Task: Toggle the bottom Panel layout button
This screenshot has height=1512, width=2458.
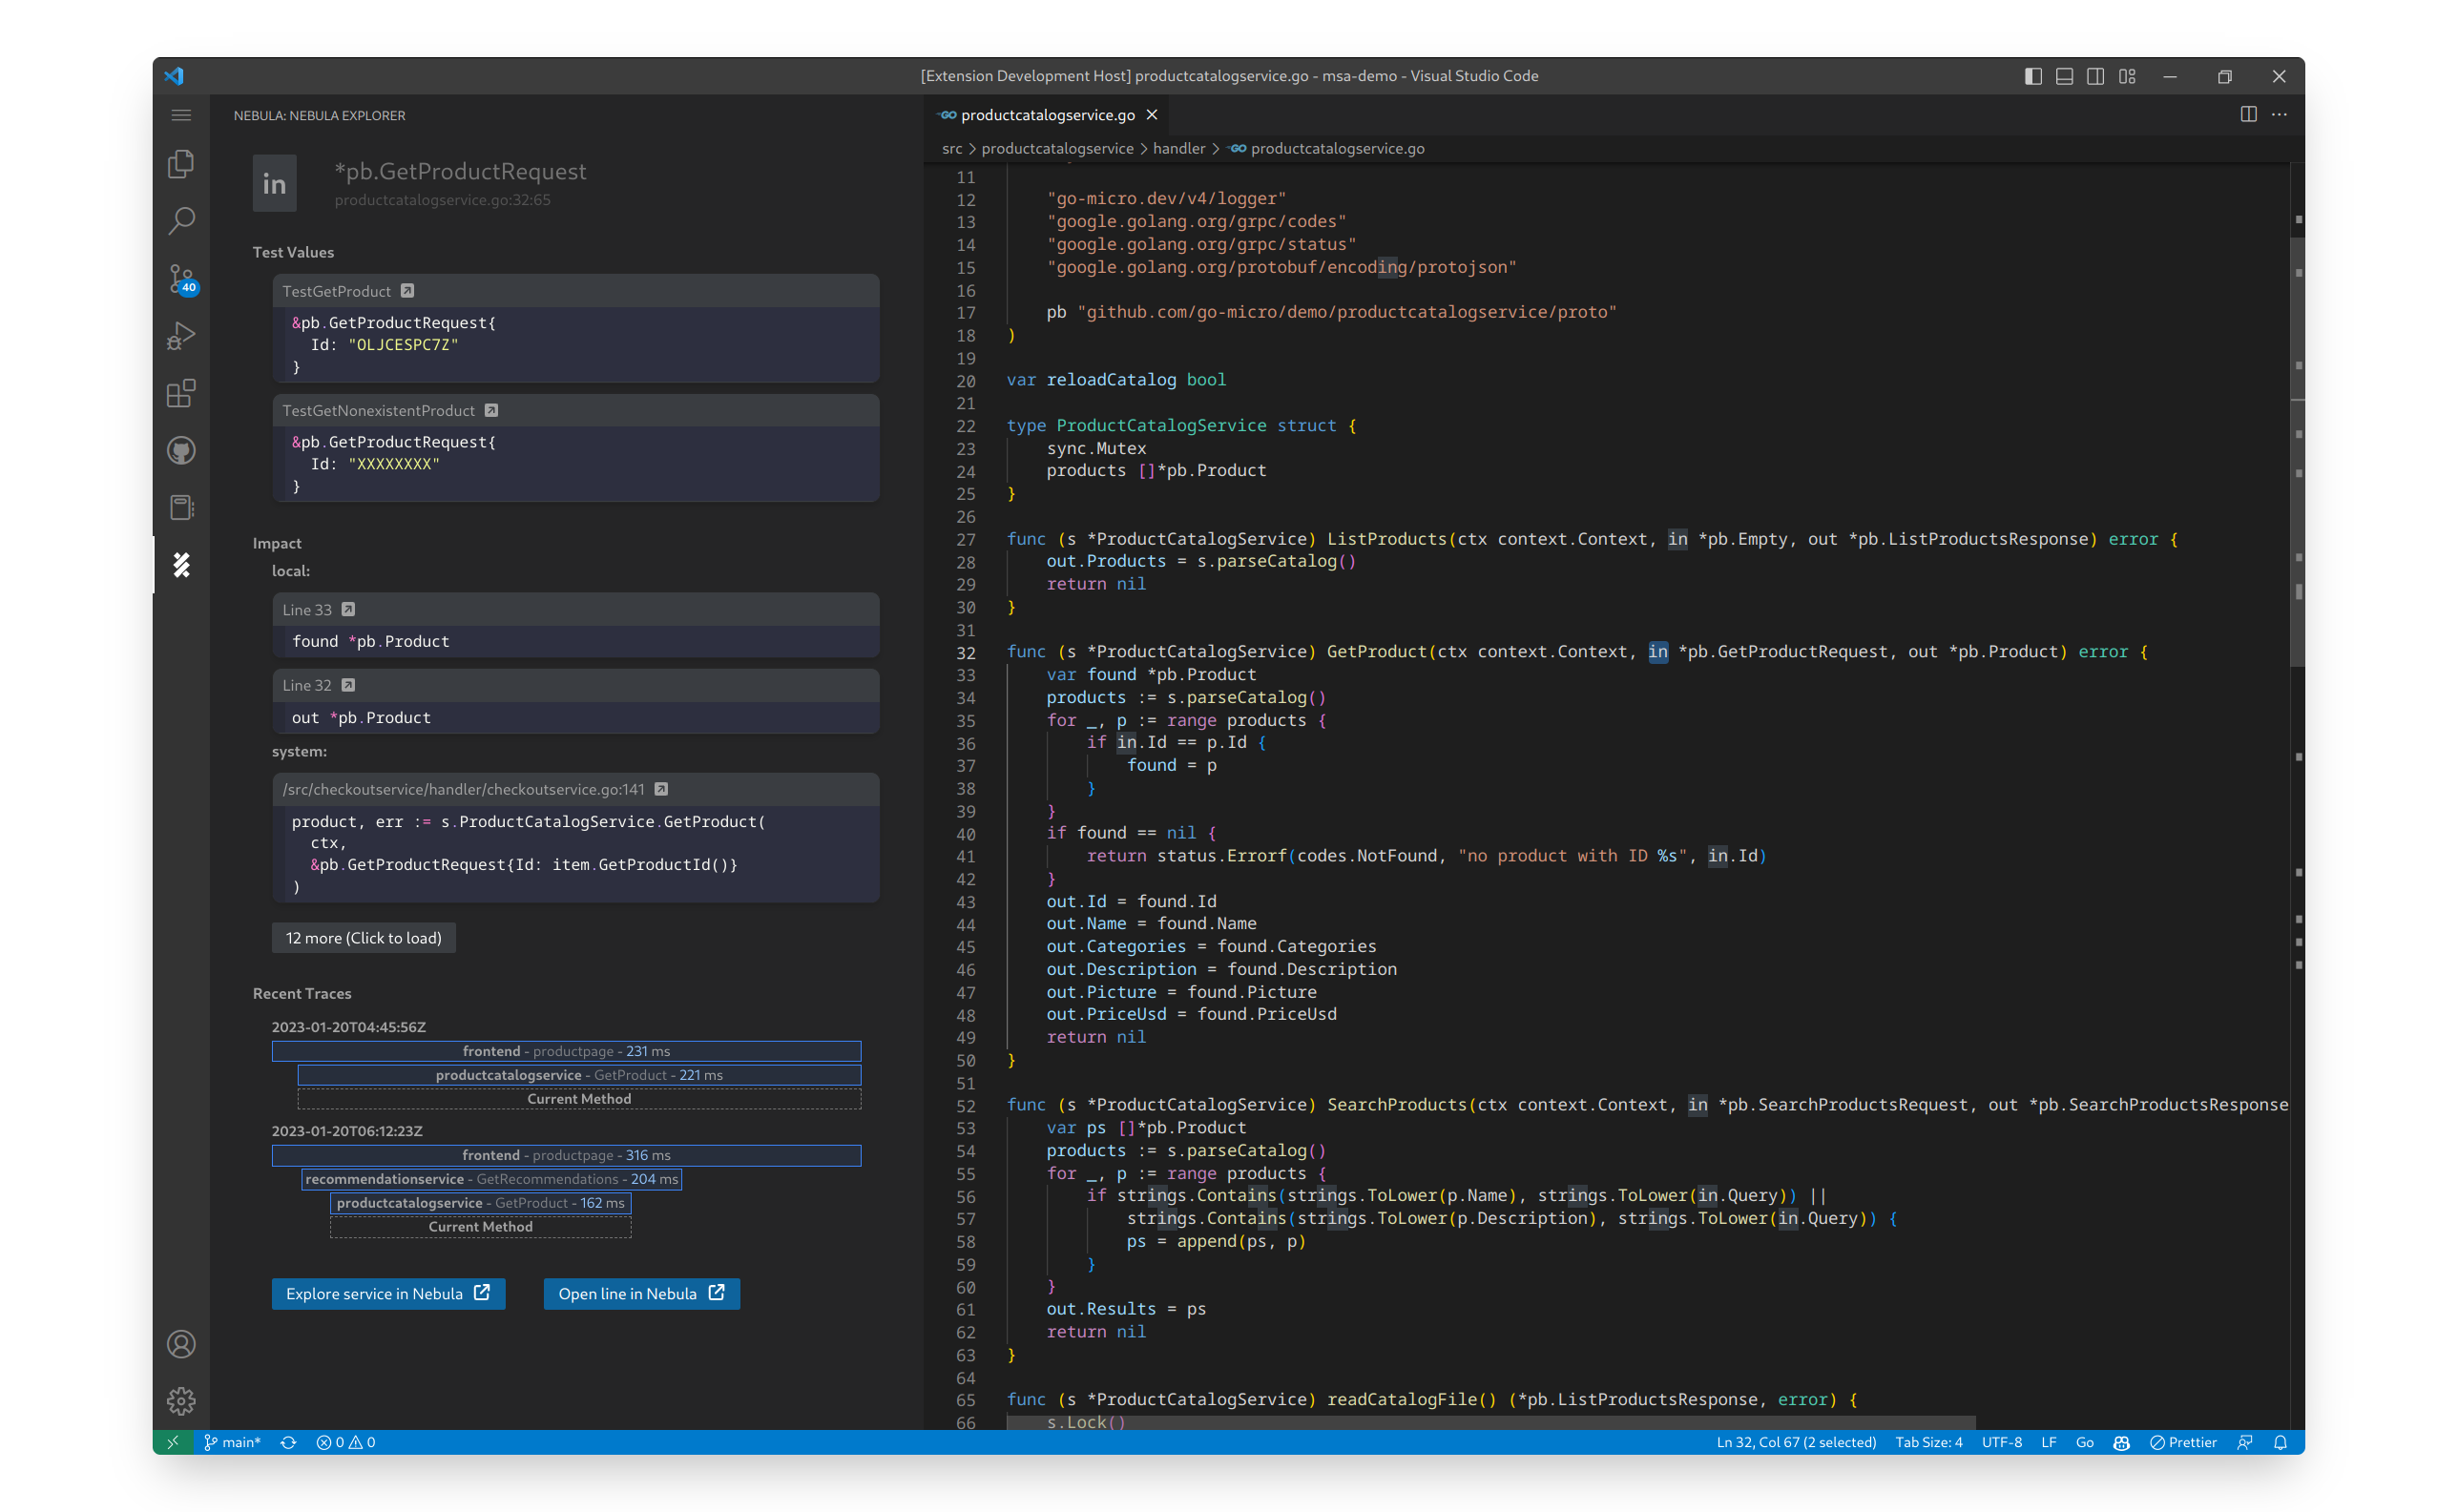Action: (x=2064, y=76)
